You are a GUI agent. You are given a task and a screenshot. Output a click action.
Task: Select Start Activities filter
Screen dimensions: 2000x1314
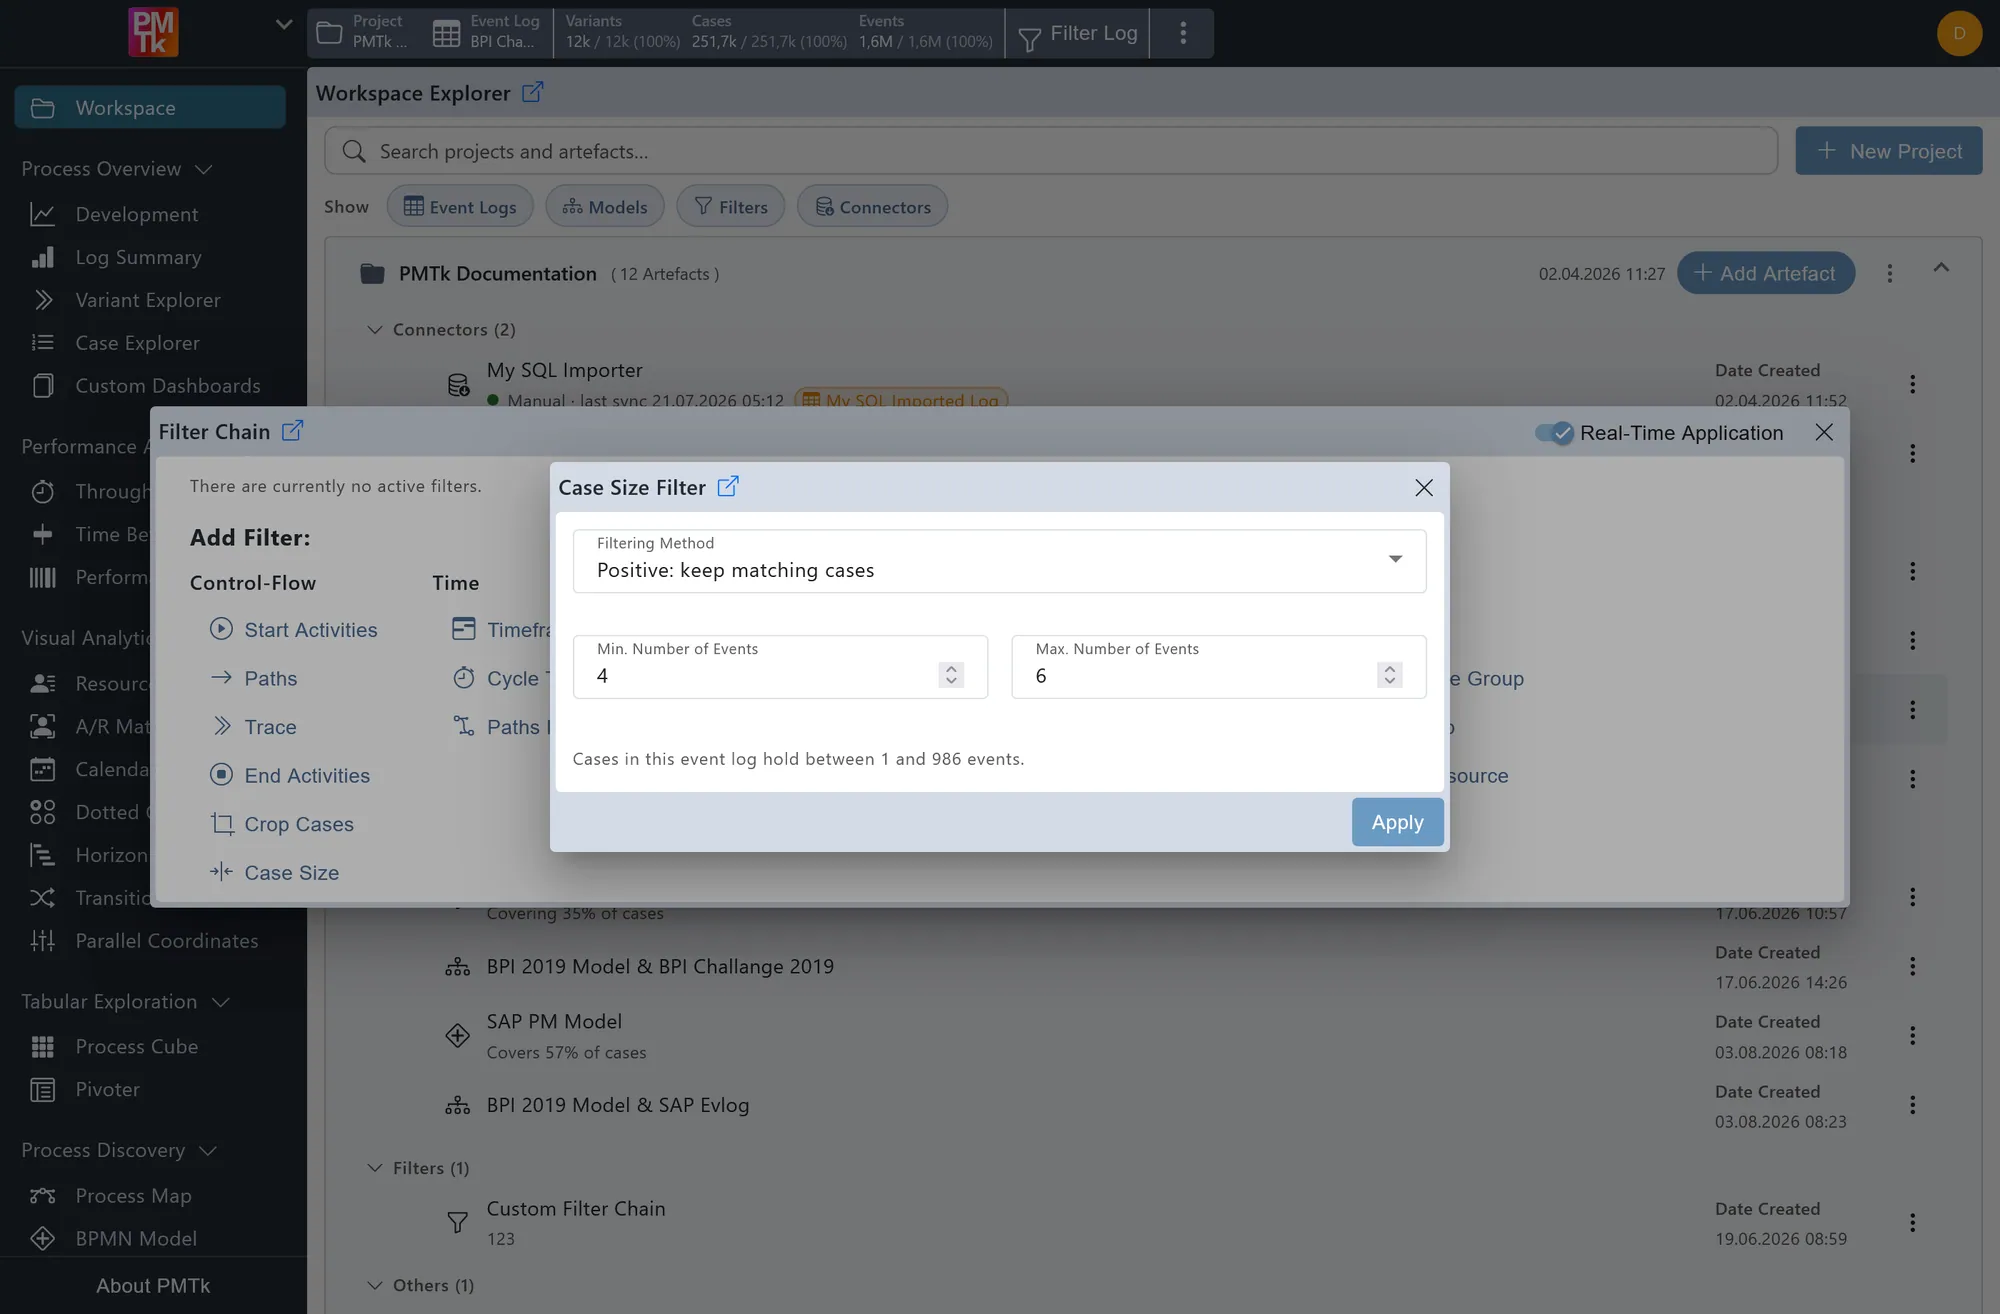(x=294, y=630)
